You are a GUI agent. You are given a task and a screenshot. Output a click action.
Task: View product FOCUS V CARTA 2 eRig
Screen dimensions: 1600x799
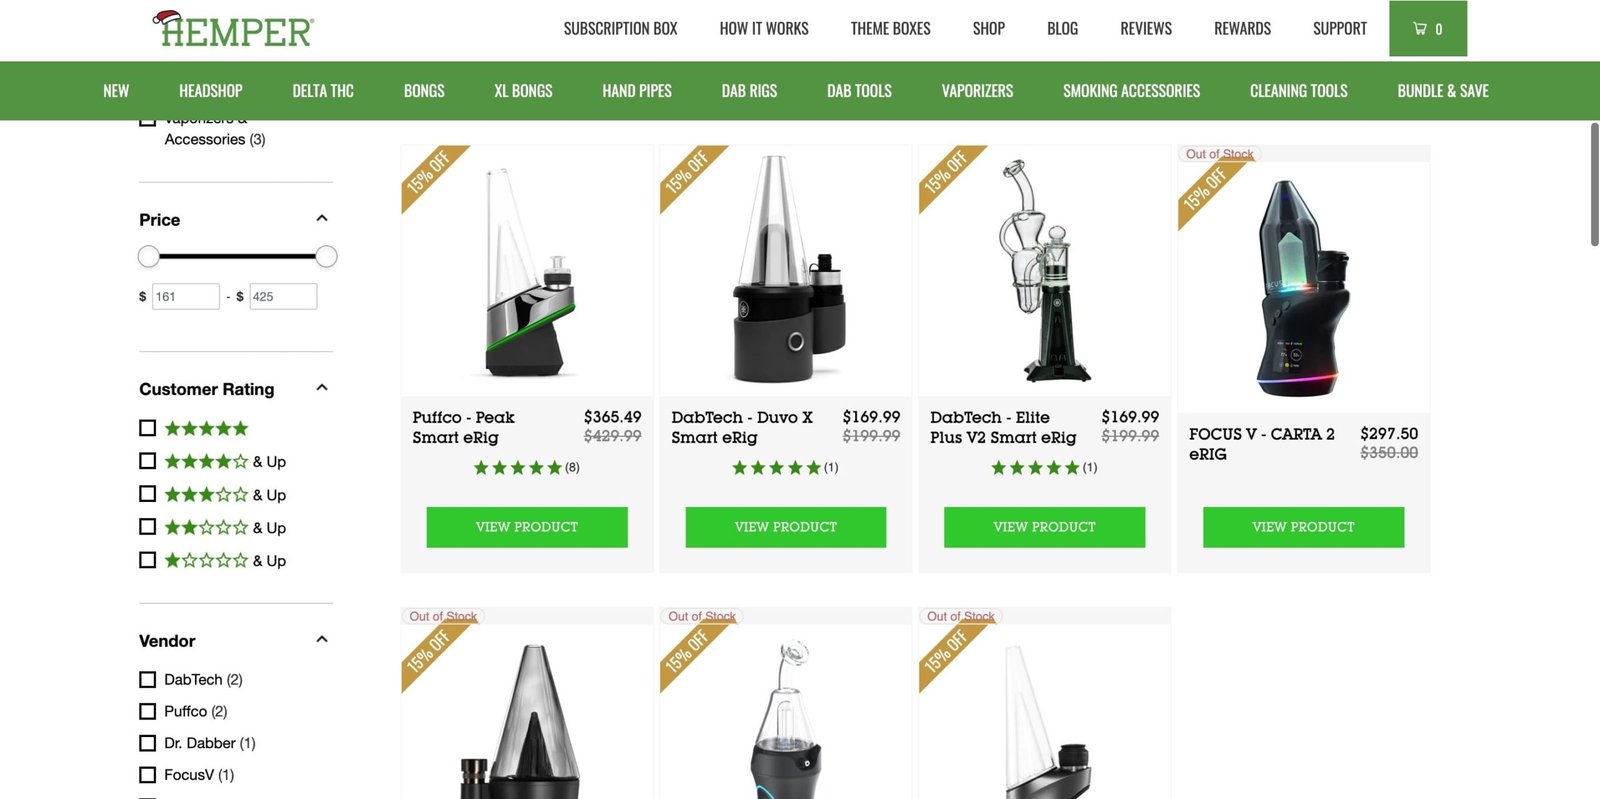click(x=1303, y=527)
